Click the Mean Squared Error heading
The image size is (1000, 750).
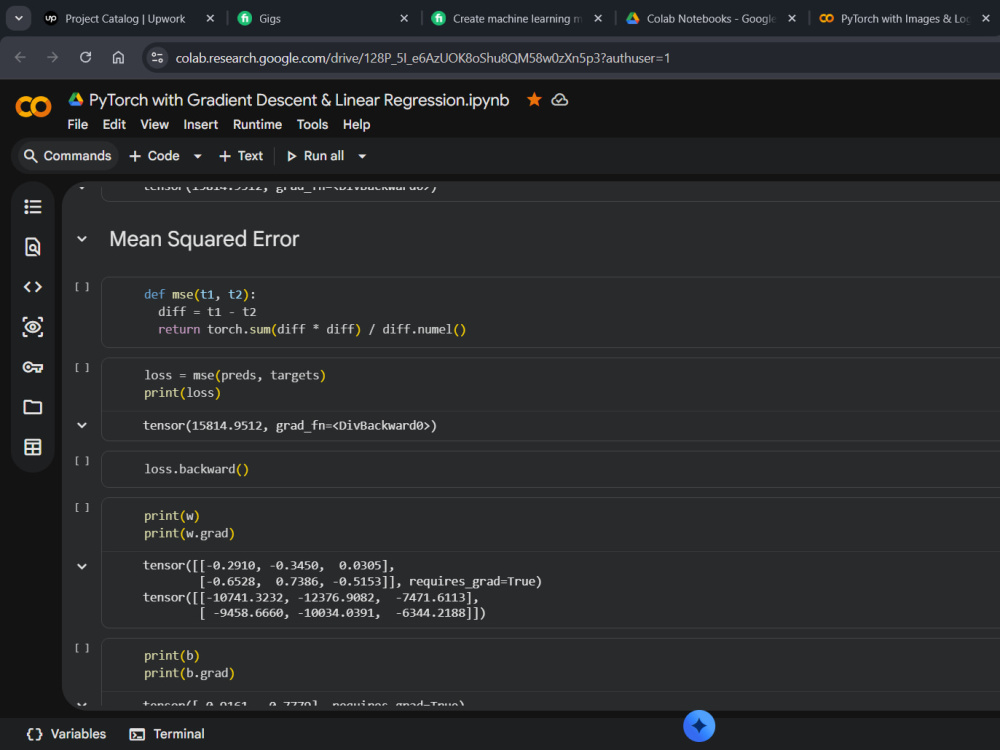click(x=204, y=239)
